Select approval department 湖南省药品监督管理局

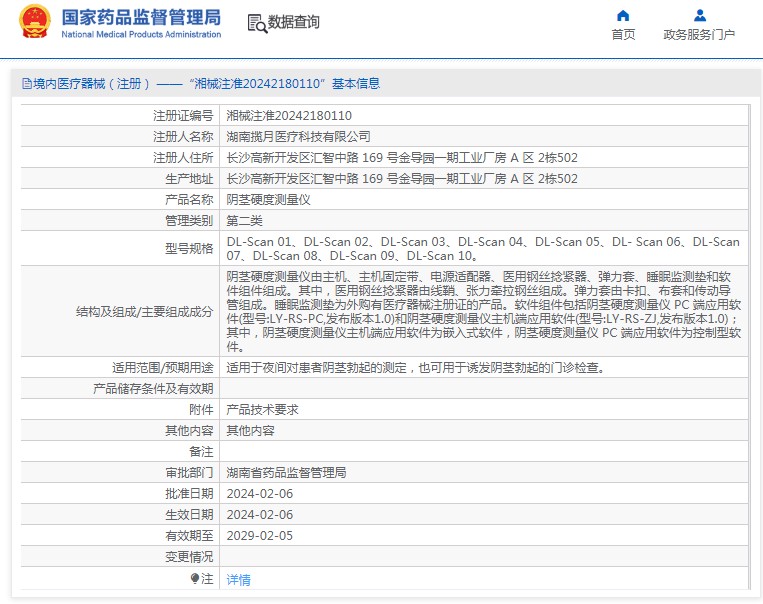[286, 473]
